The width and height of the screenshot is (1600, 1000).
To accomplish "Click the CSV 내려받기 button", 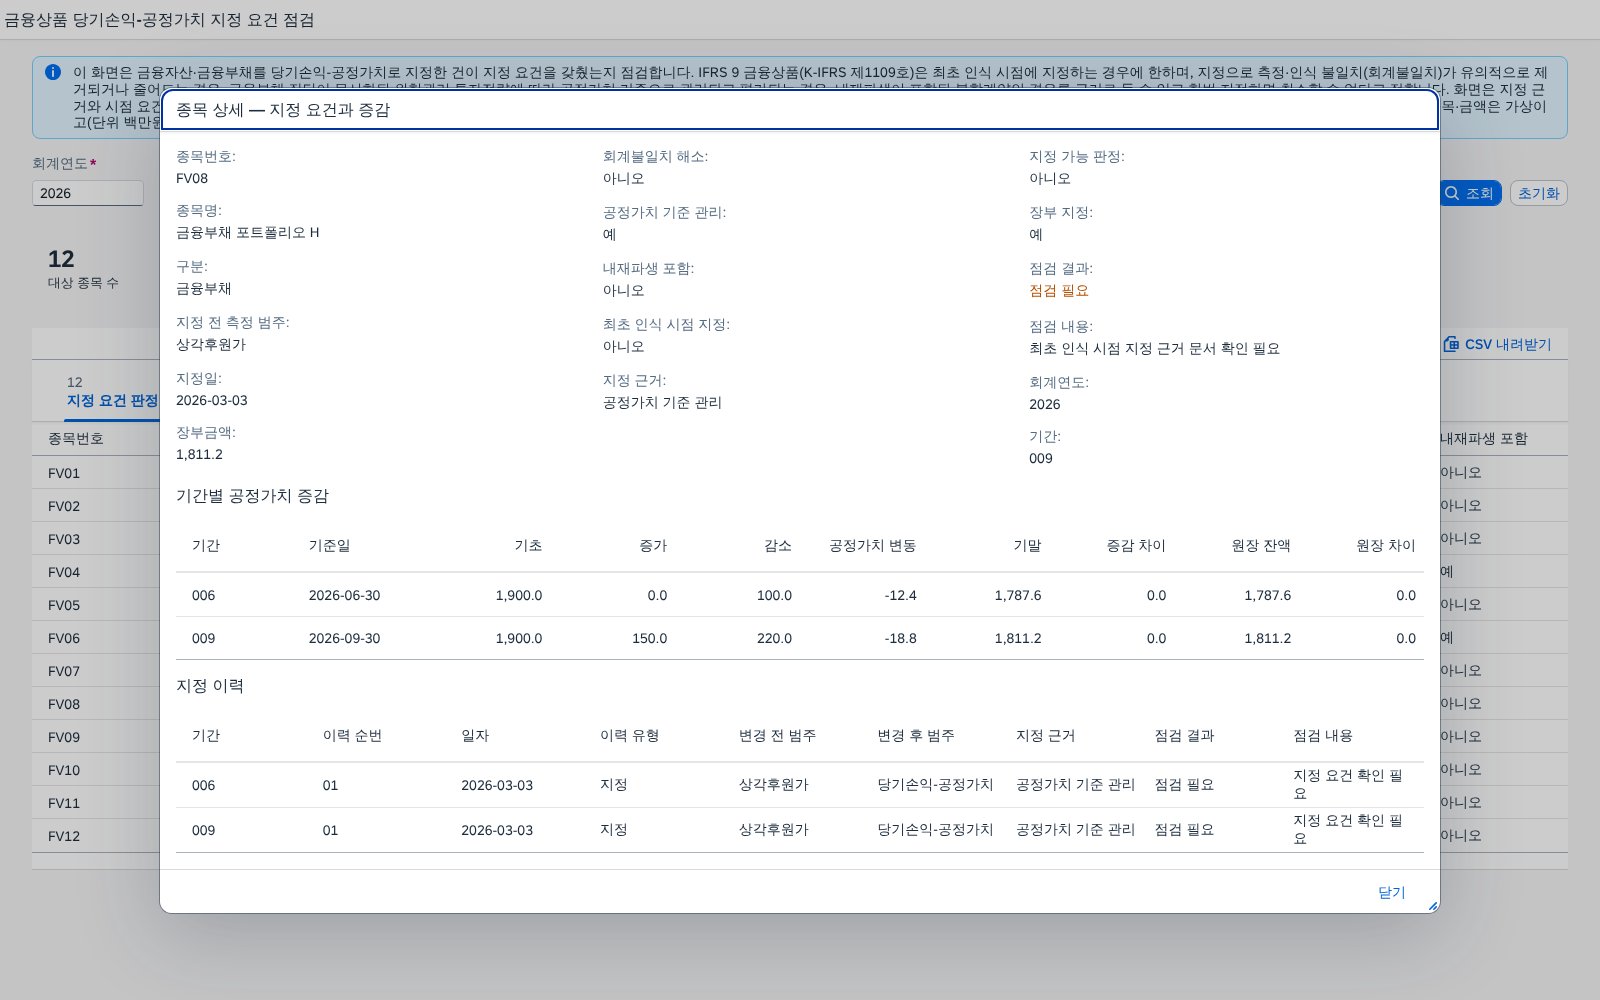I will coord(1497,344).
